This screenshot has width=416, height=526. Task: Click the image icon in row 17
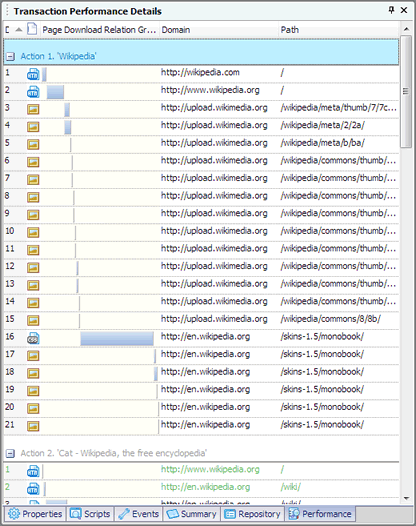pos(33,356)
